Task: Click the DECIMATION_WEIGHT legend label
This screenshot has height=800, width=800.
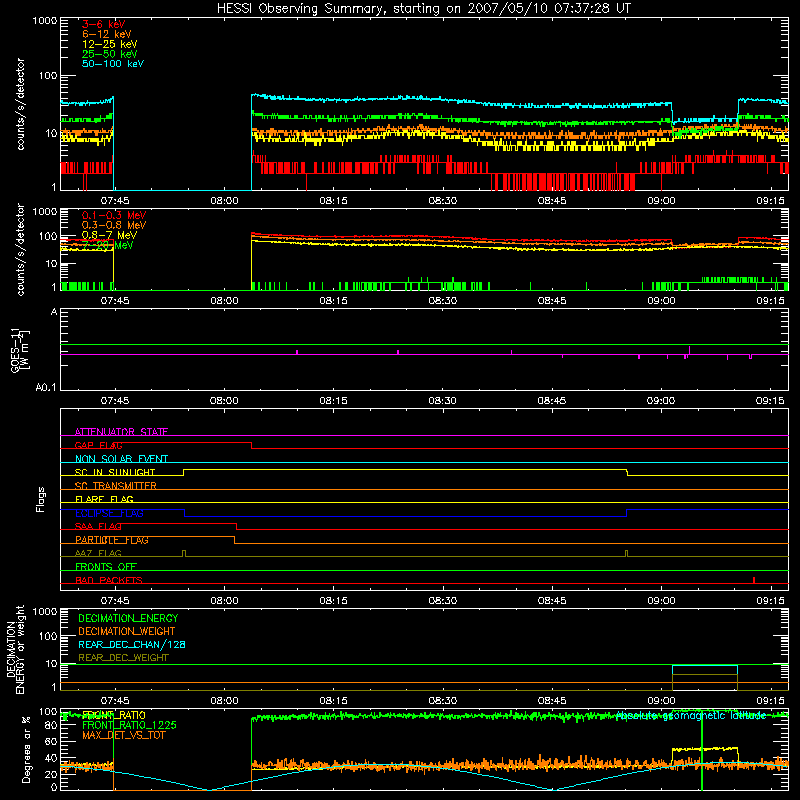Action: pyautogui.click(x=127, y=631)
